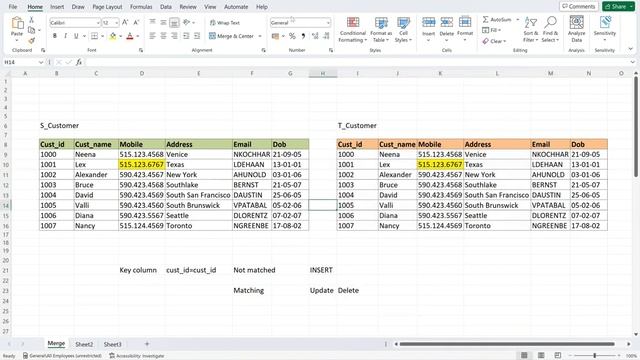This screenshot has width=640, height=360.
Task: Click the Comments button
Action: [579, 7]
